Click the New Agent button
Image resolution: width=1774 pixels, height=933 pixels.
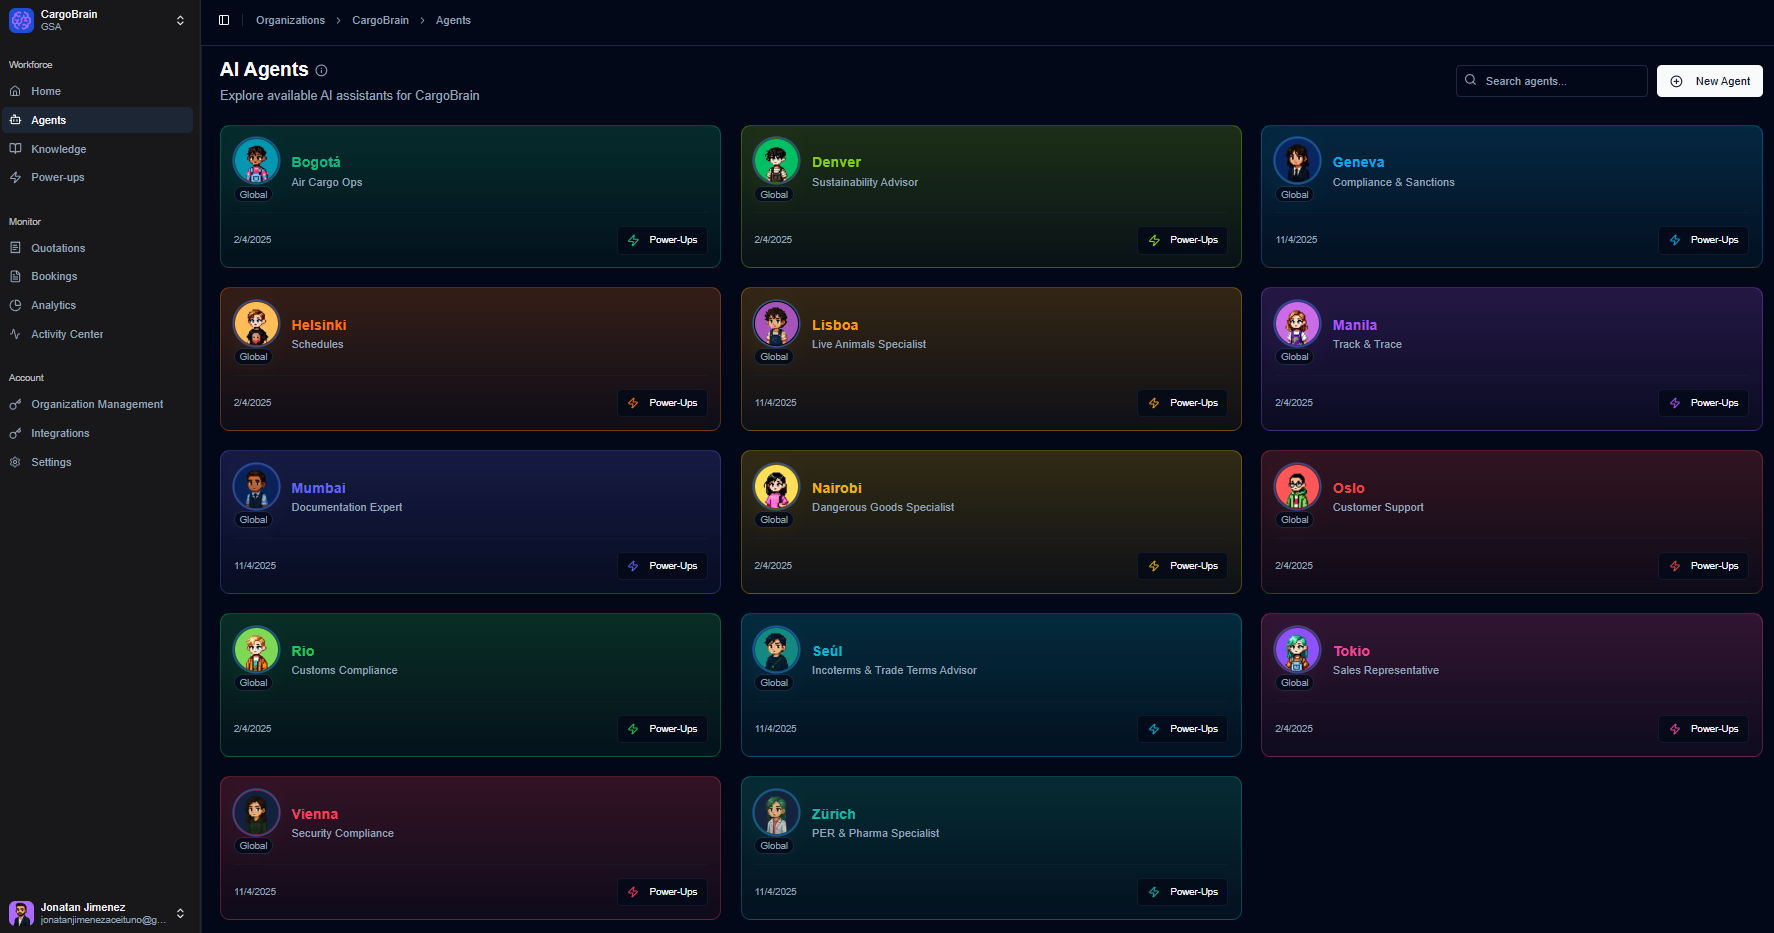(x=1709, y=81)
